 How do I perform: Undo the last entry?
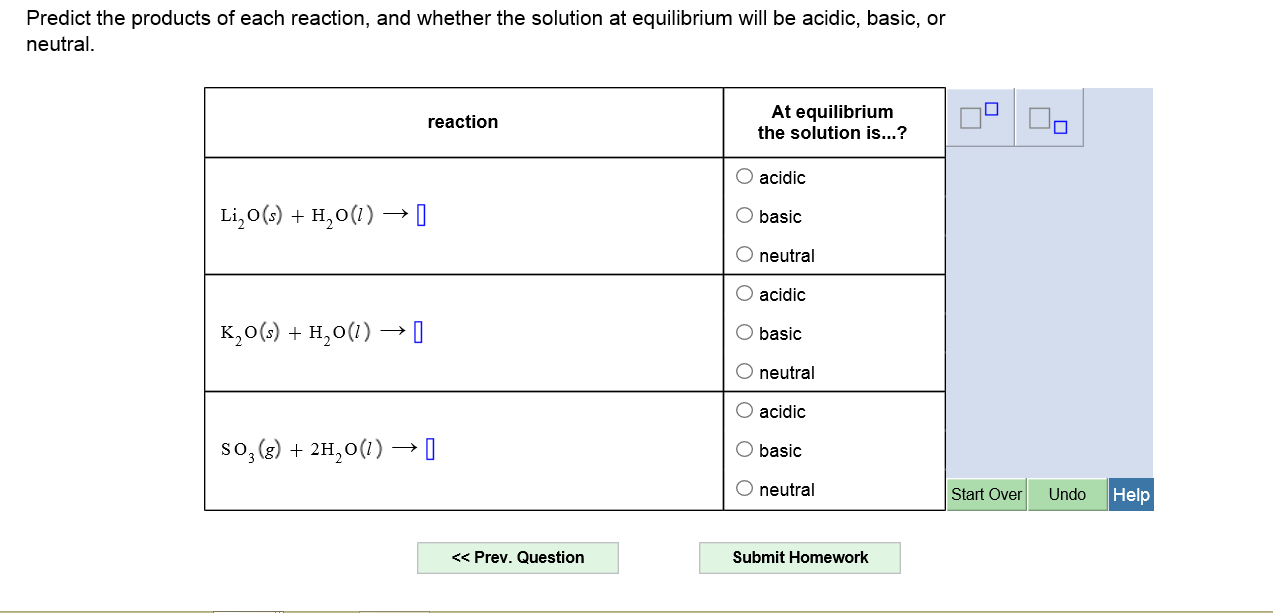(x=1067, y=494)
